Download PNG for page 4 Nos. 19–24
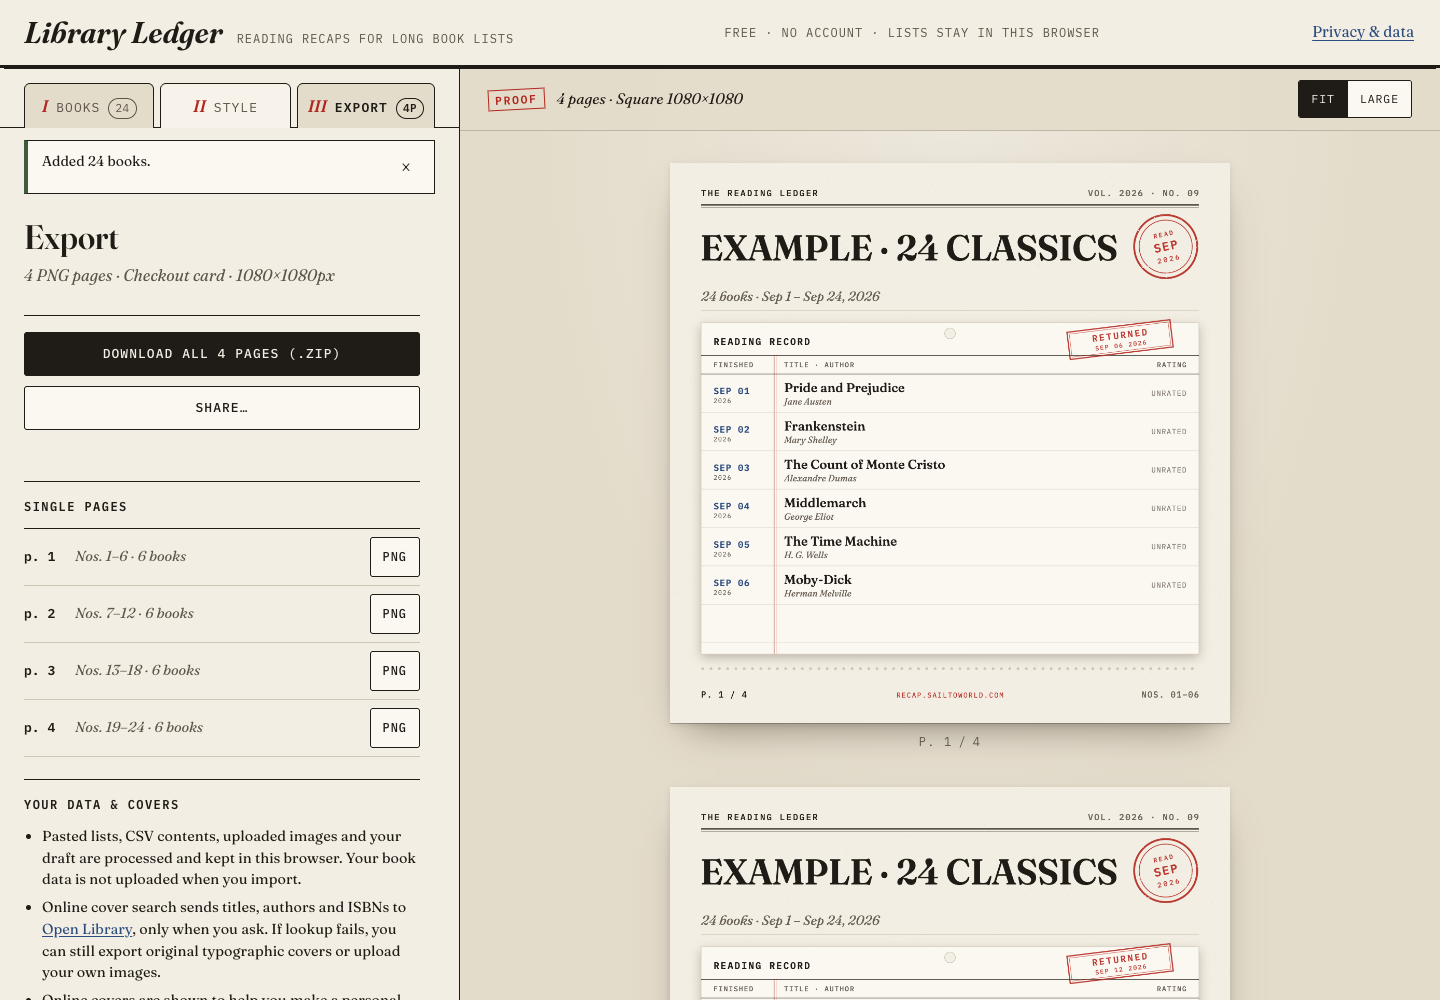 click(395, 728)
